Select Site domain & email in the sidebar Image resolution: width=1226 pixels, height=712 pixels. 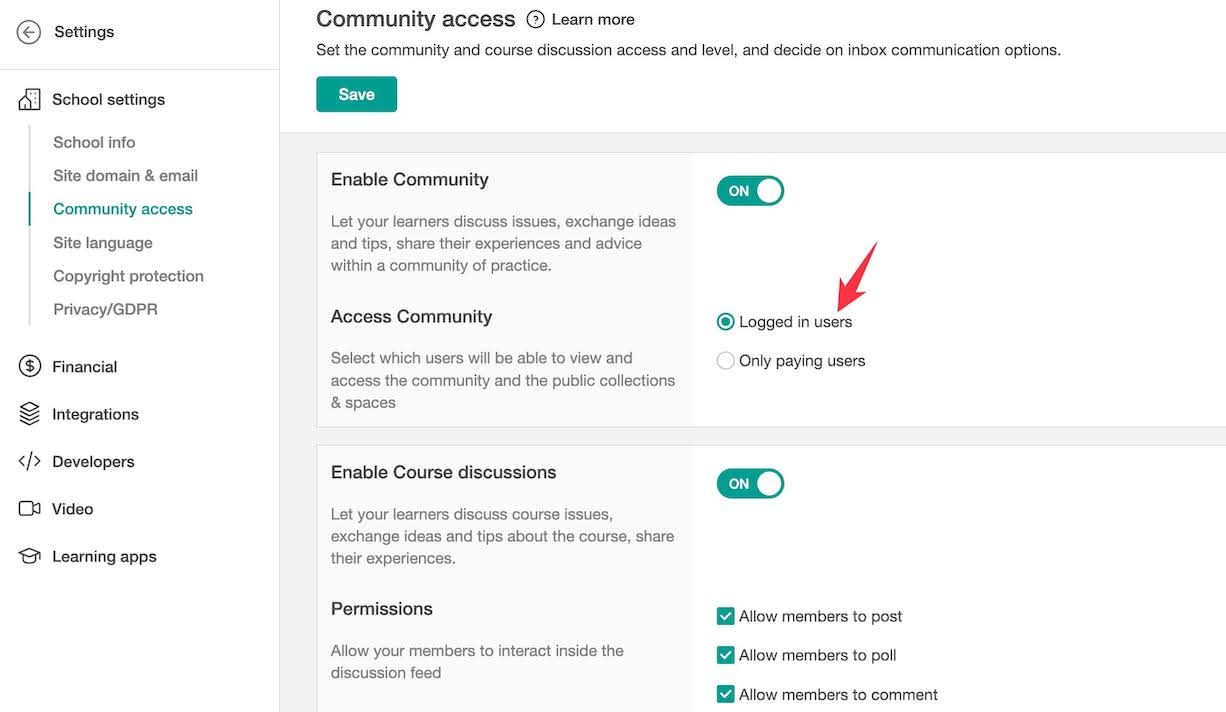tap(124, 175)
